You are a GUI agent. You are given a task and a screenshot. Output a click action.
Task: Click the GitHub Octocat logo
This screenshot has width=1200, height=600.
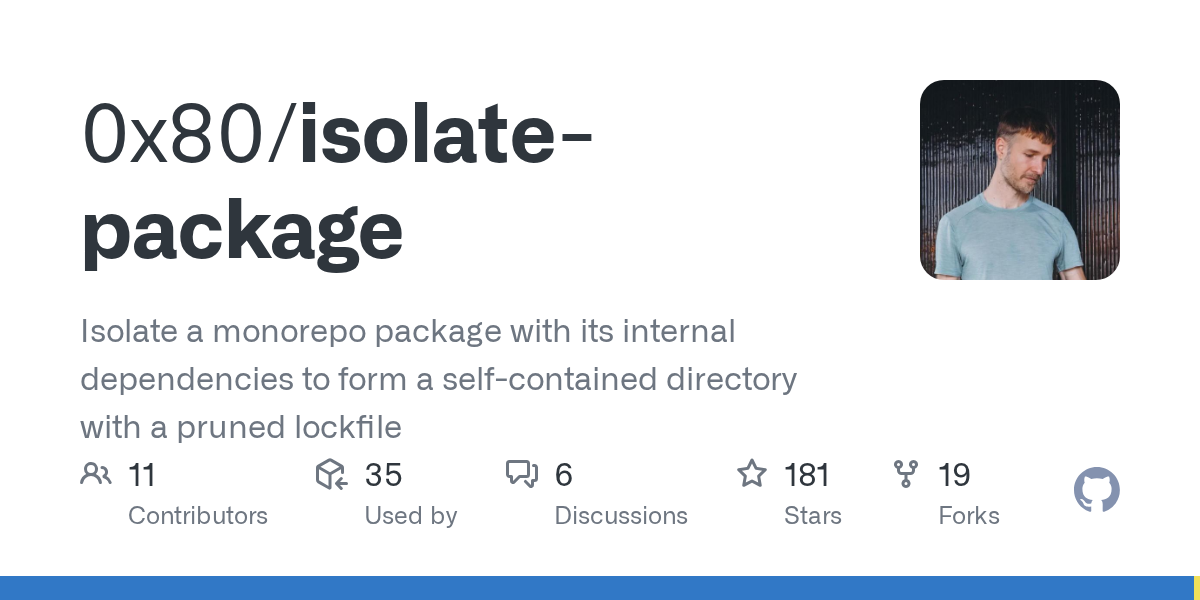[x=1096, y=491]
